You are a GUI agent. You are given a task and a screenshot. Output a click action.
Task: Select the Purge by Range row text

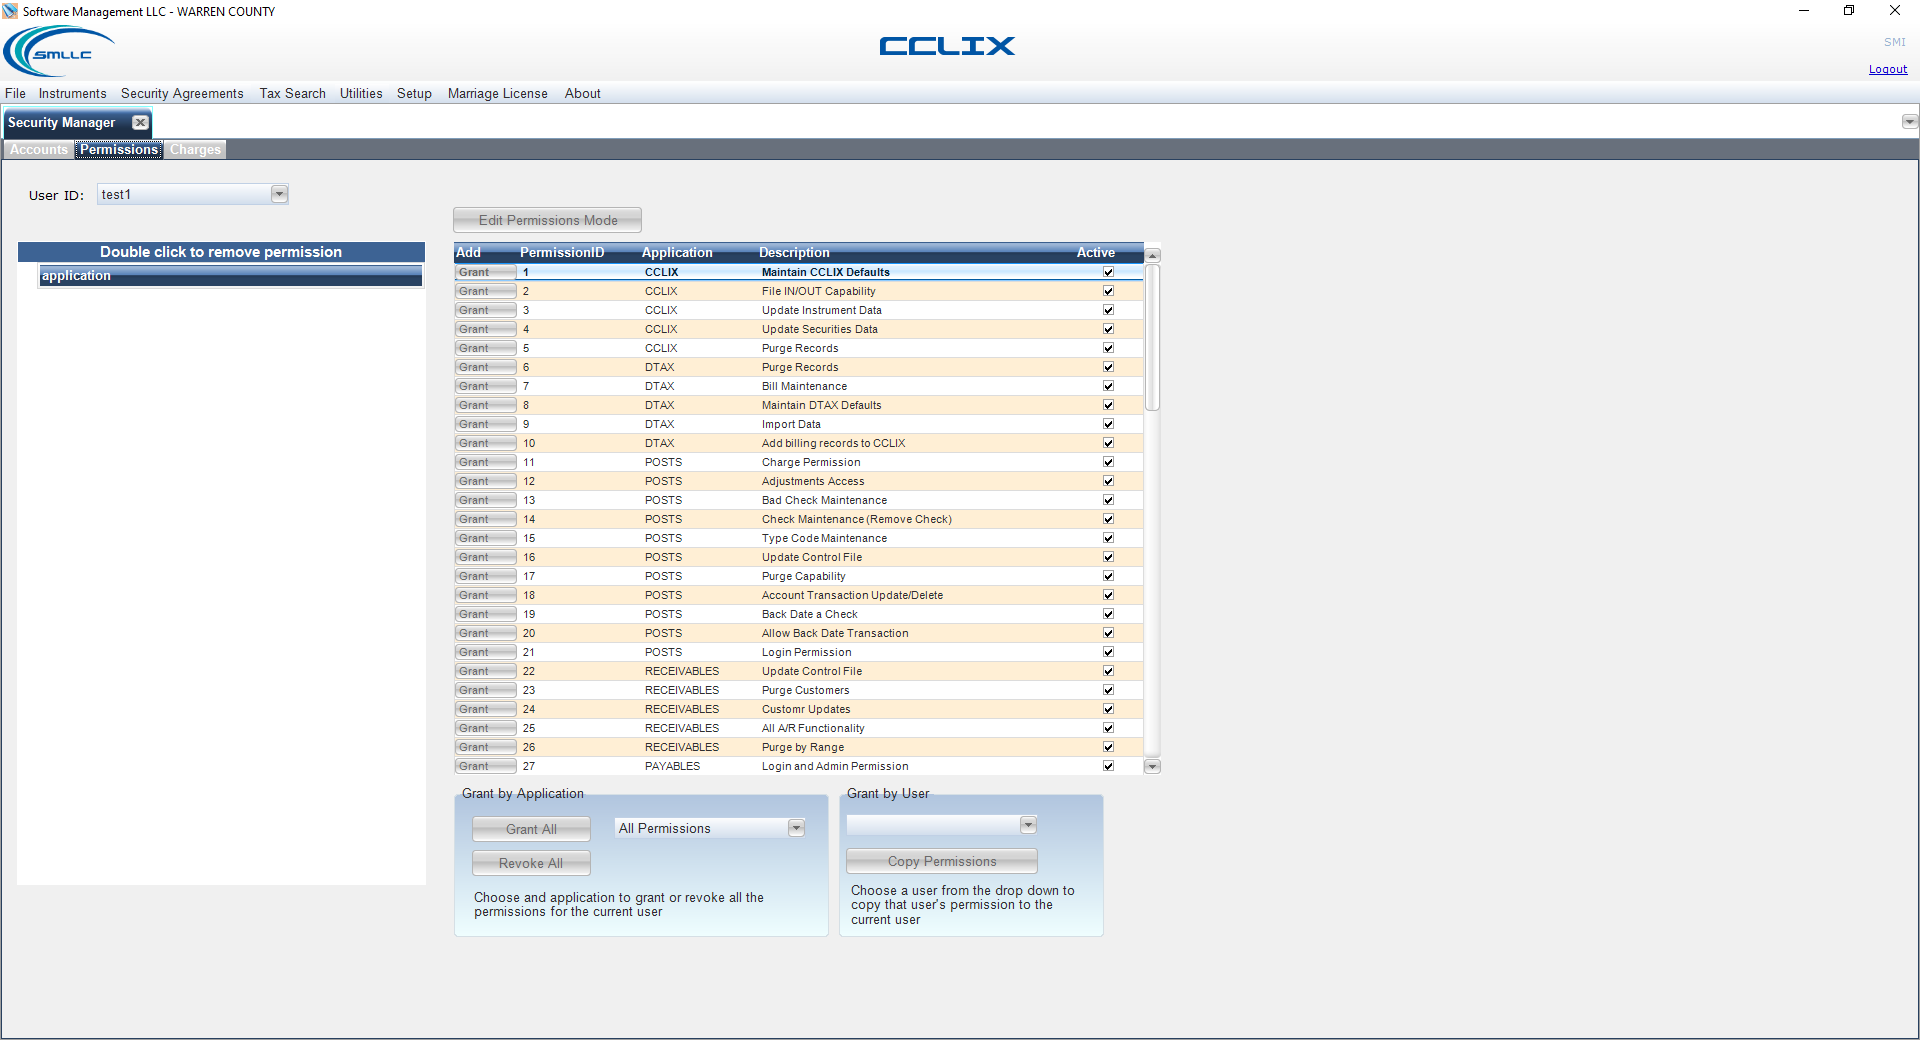[803, 747]
